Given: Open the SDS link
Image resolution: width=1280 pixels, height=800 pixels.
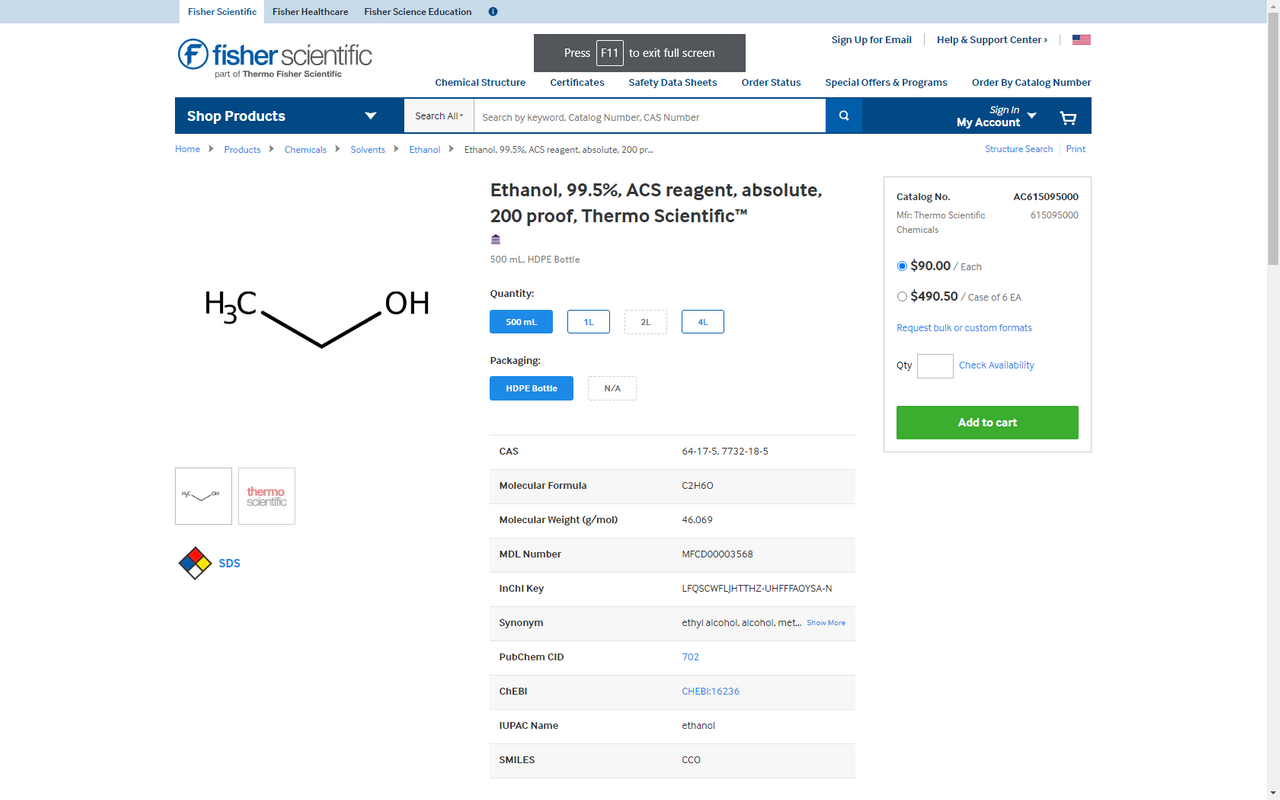Looking at the screenshot, I should [229, 563].
